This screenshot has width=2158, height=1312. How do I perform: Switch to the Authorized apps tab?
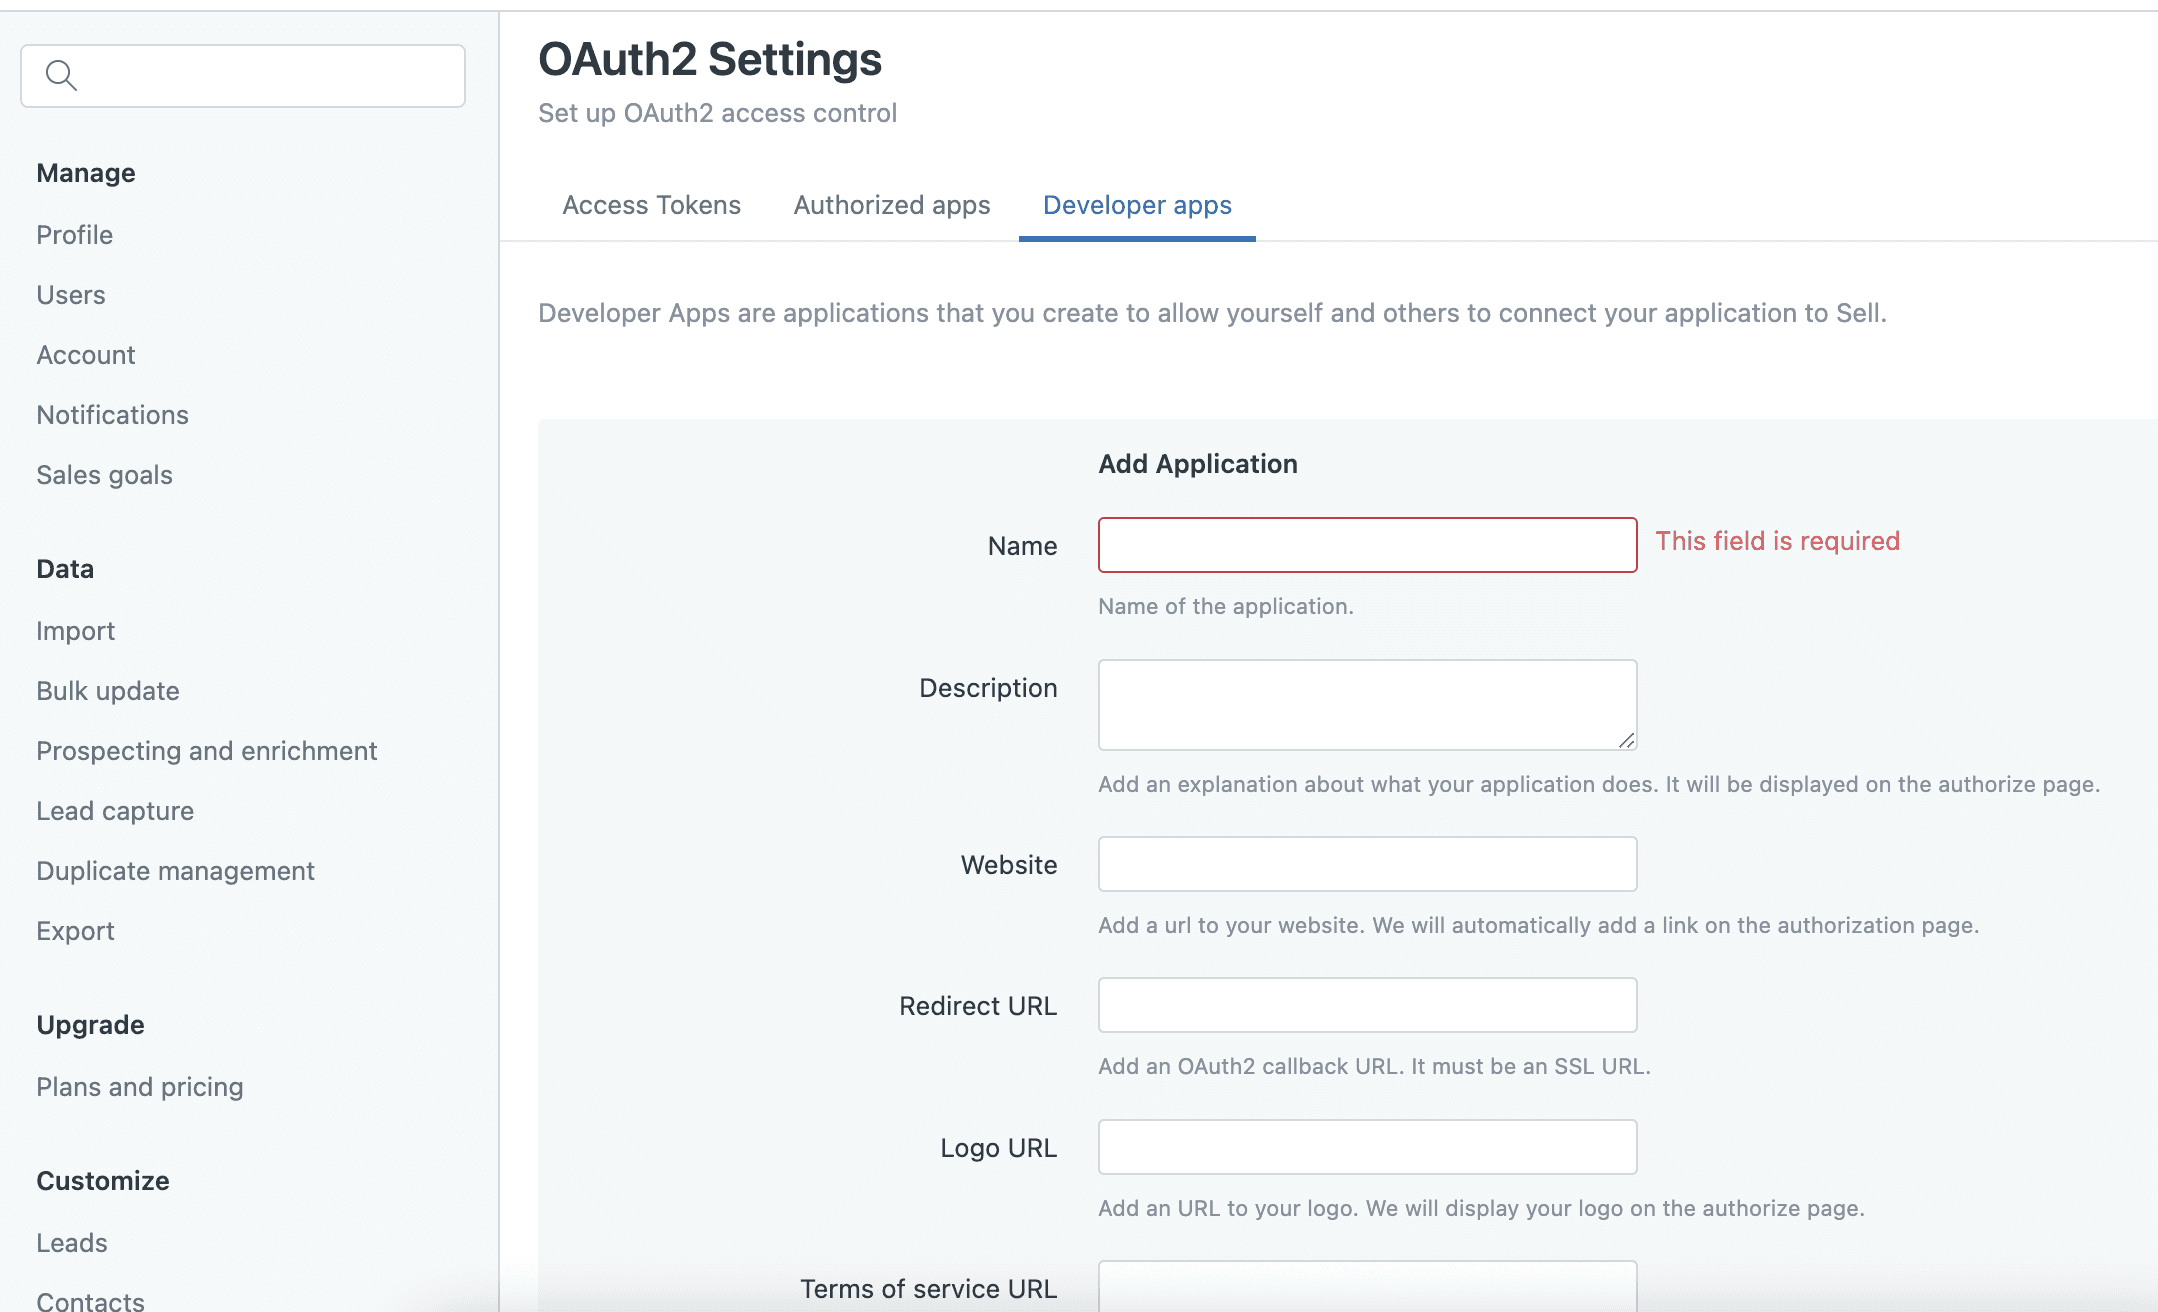[892, 205]
